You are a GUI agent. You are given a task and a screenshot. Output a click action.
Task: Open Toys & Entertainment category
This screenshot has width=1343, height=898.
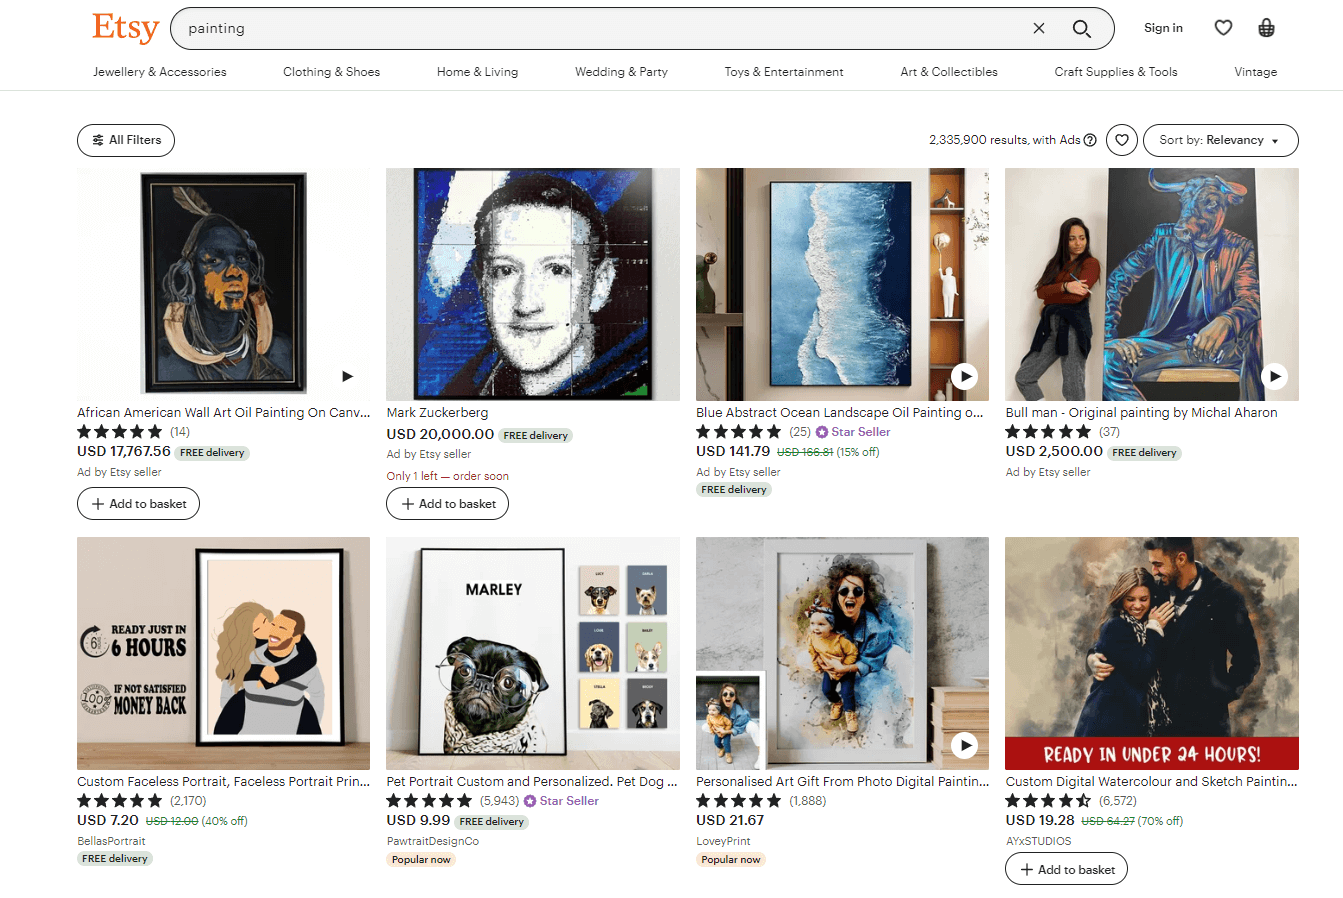(x=784, y=72)
